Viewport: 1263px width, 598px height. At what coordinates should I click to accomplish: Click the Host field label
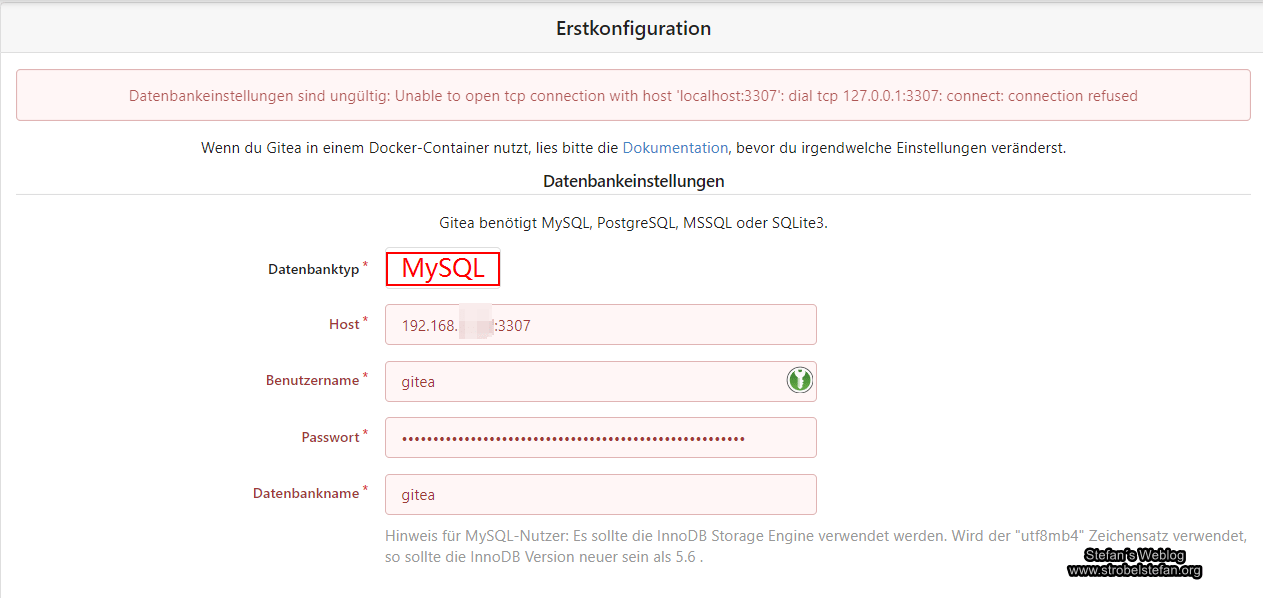click(344, 325)
